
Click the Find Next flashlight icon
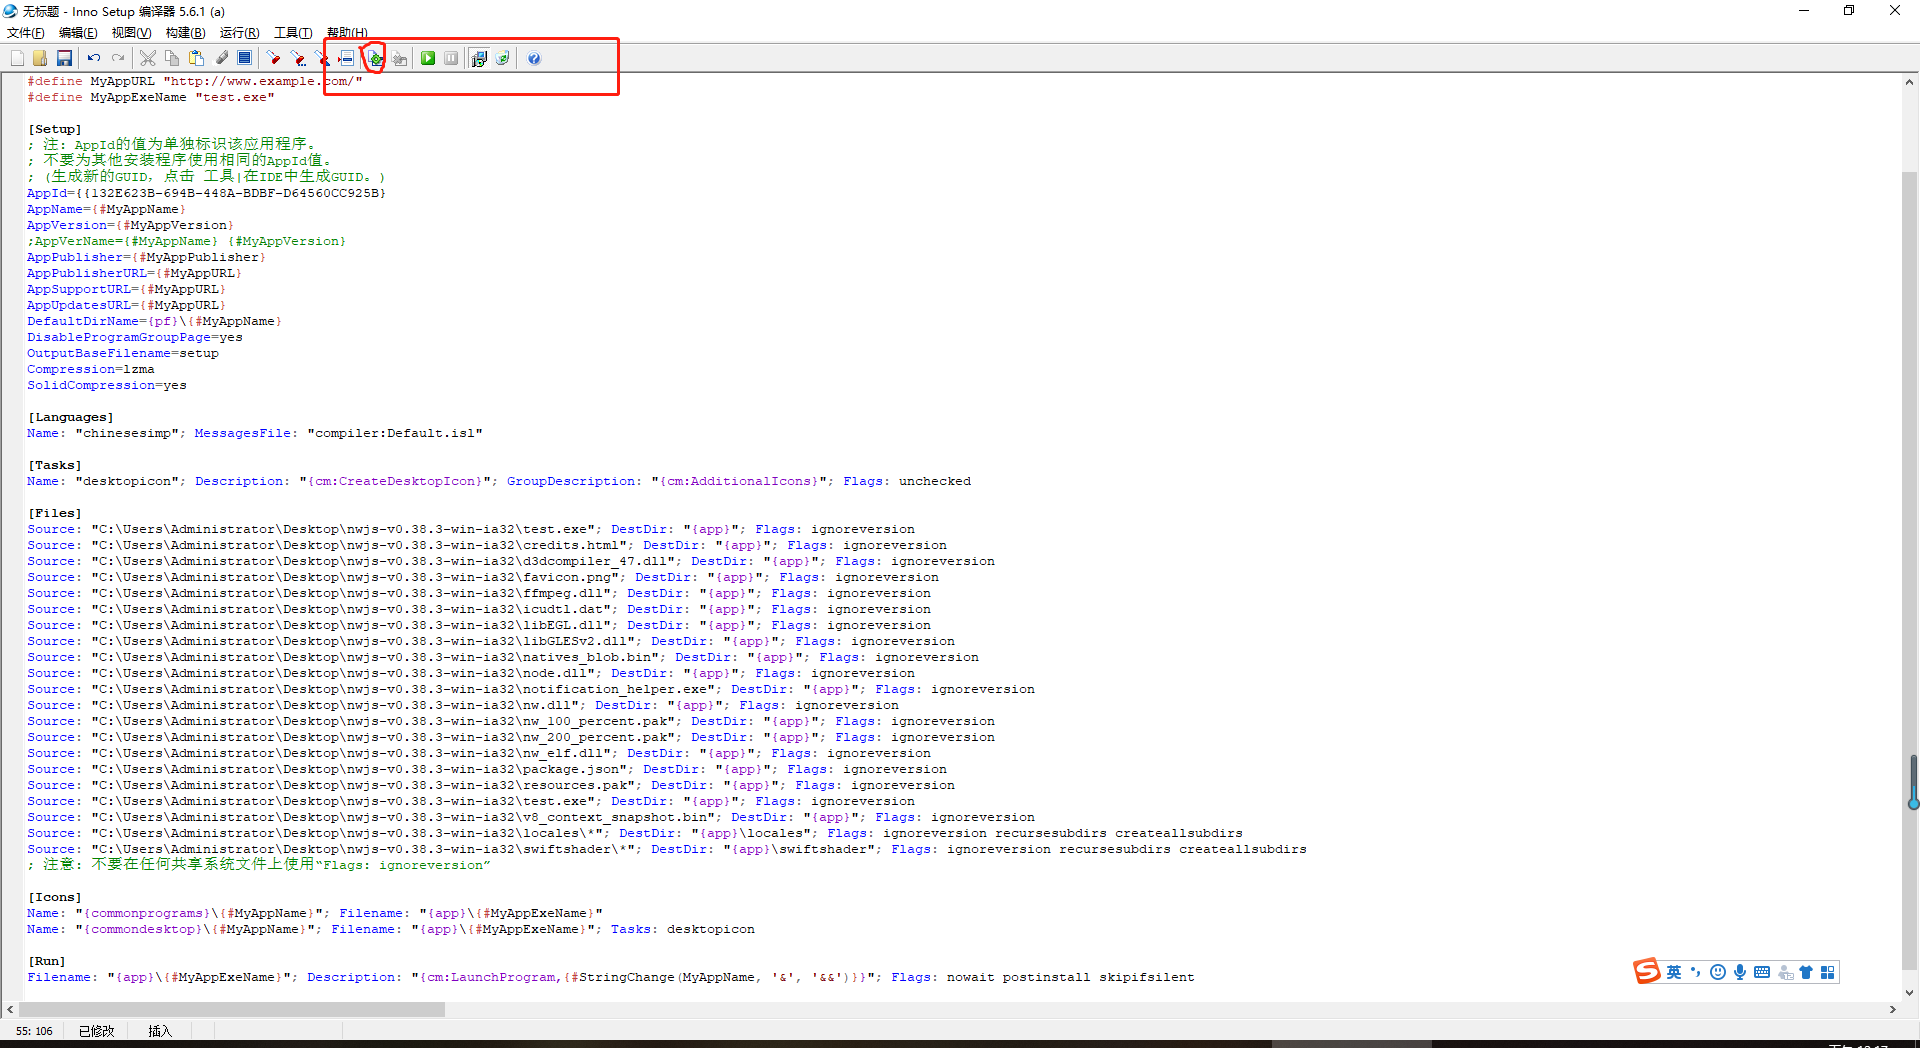(x=297, y=58)
